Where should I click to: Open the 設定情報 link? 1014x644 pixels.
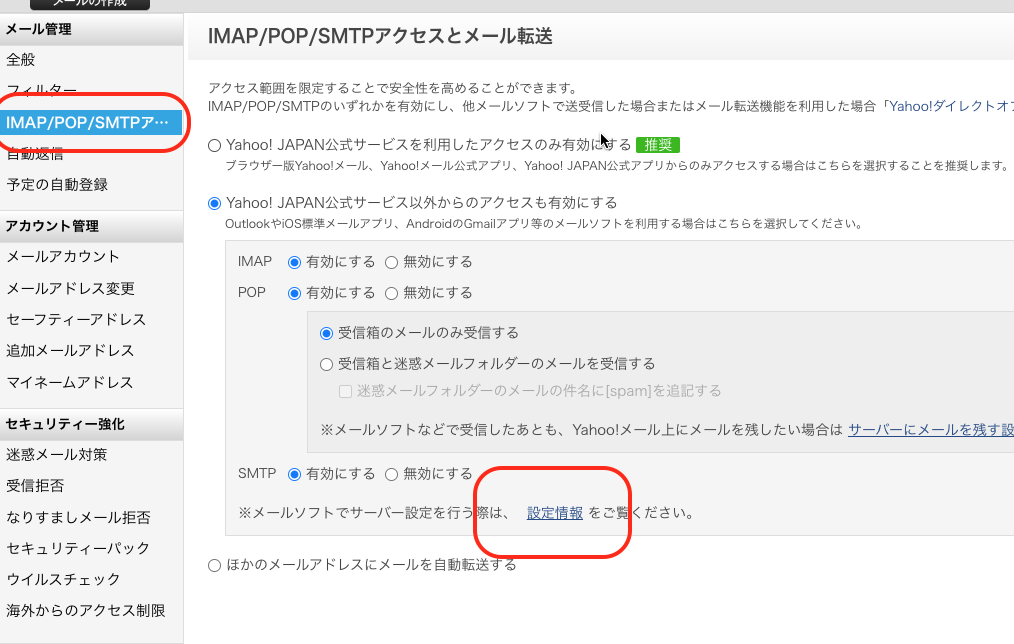point(555,513)
